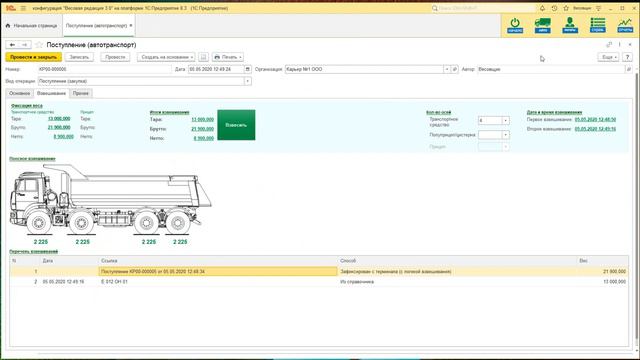Click the Номер input field
The image size is (640, 360).
point(104,69)
